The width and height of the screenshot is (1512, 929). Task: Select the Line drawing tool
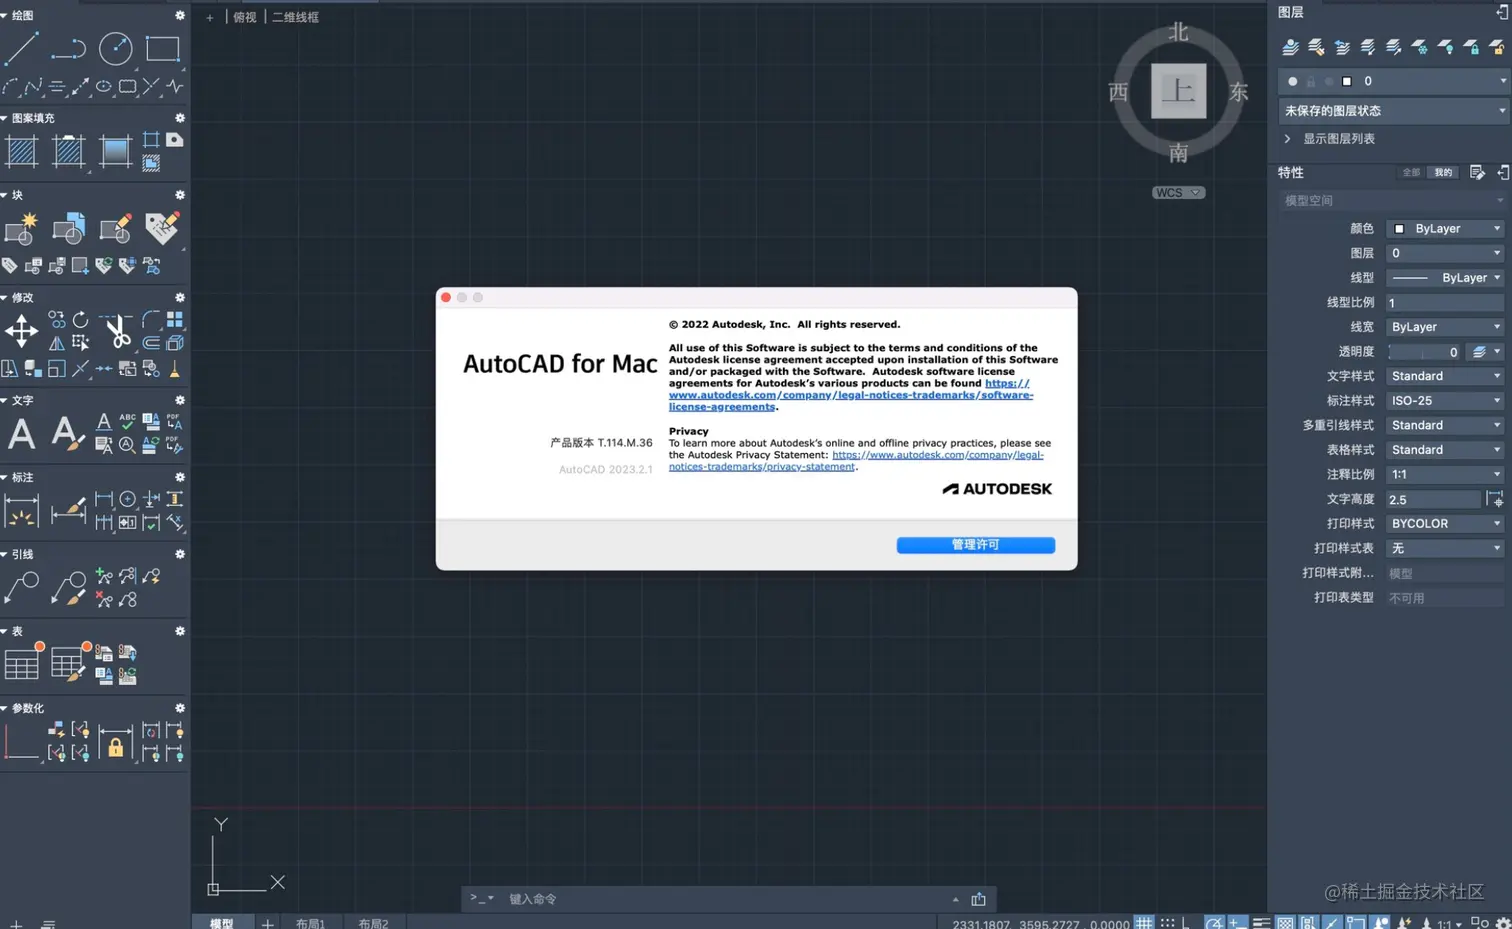point(21,48)
